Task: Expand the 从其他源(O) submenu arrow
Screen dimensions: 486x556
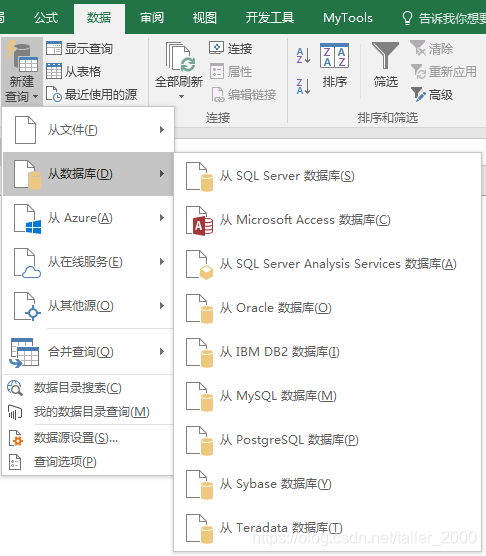Action: [162, 306]
